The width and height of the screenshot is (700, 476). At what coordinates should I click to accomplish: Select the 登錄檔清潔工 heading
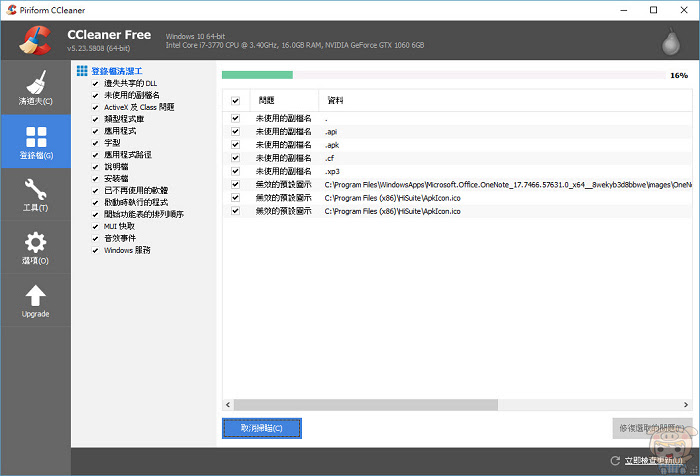tap(117, 71)
